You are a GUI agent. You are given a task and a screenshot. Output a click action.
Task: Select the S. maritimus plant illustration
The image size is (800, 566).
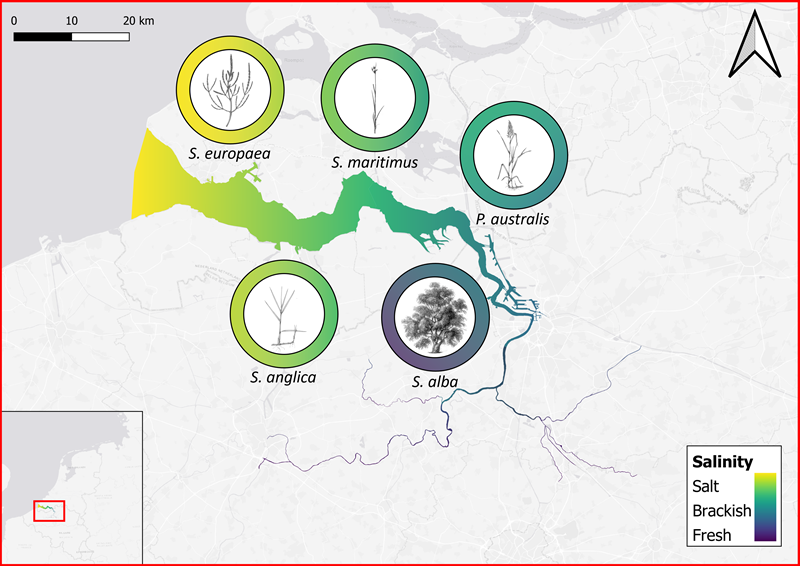click(375, 97)
